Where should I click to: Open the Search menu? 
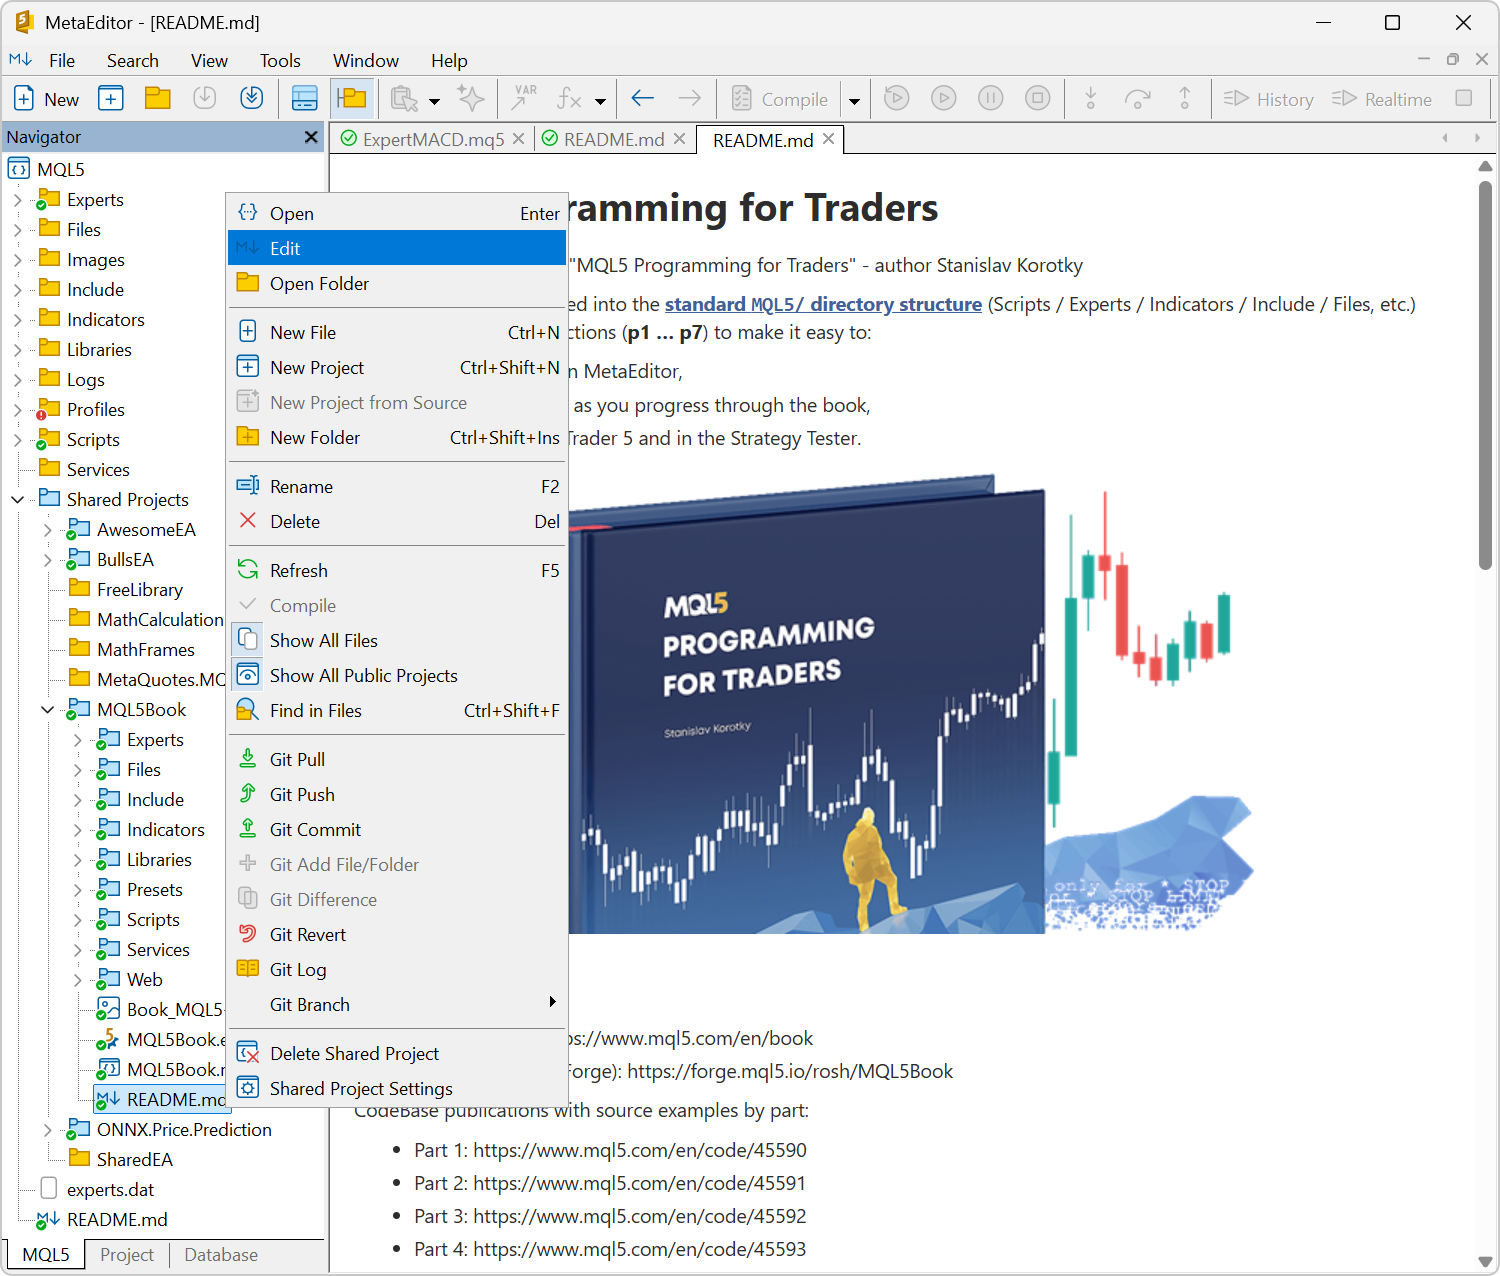click(132, 60)
